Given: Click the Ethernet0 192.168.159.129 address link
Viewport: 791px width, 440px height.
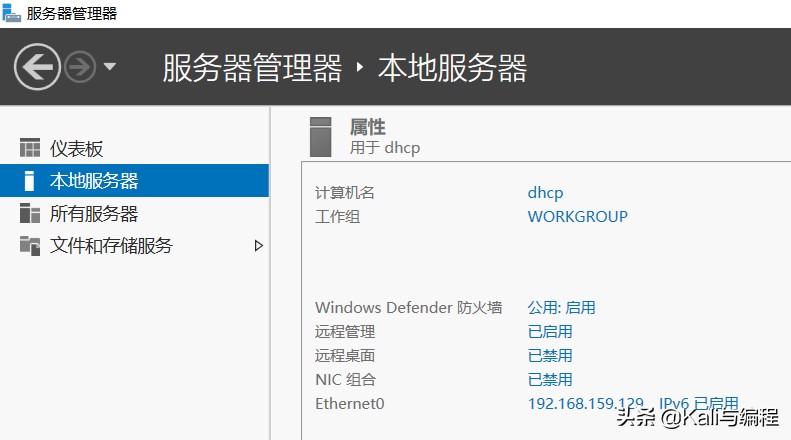Looking at the screenshot, I should [633, 404].
